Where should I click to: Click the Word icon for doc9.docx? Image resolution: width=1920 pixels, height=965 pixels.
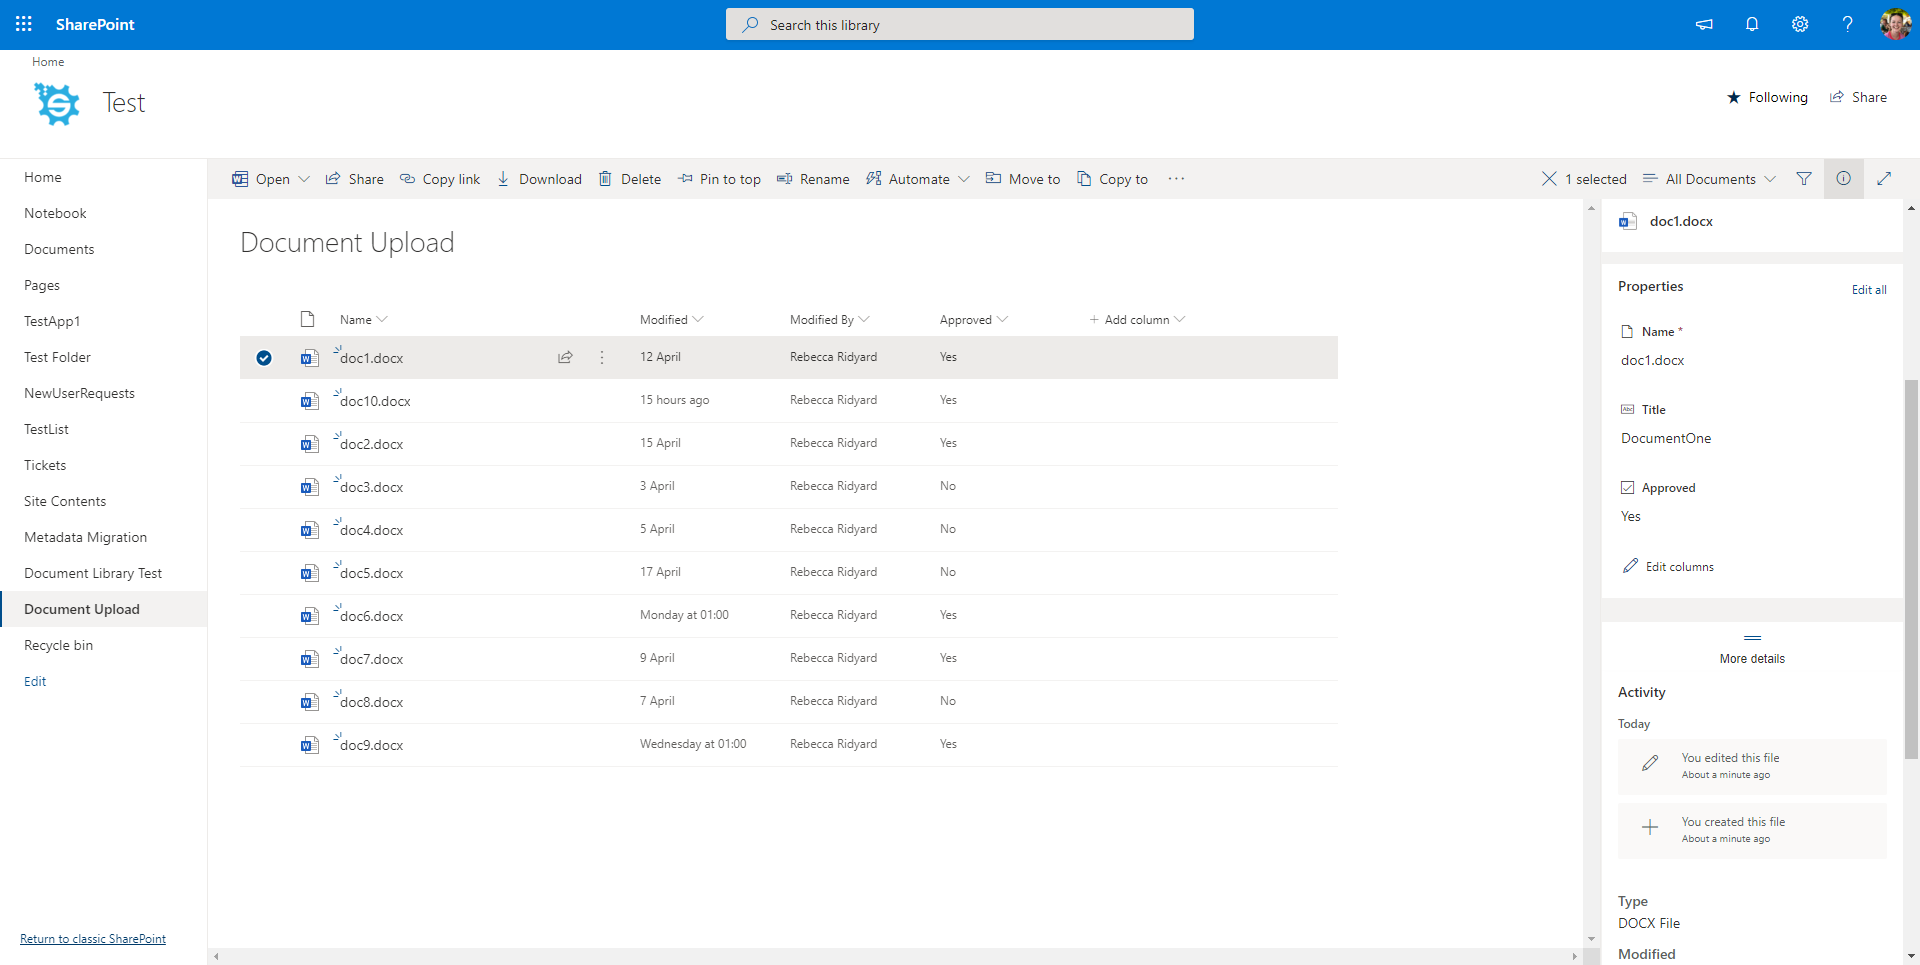(309, 745)
